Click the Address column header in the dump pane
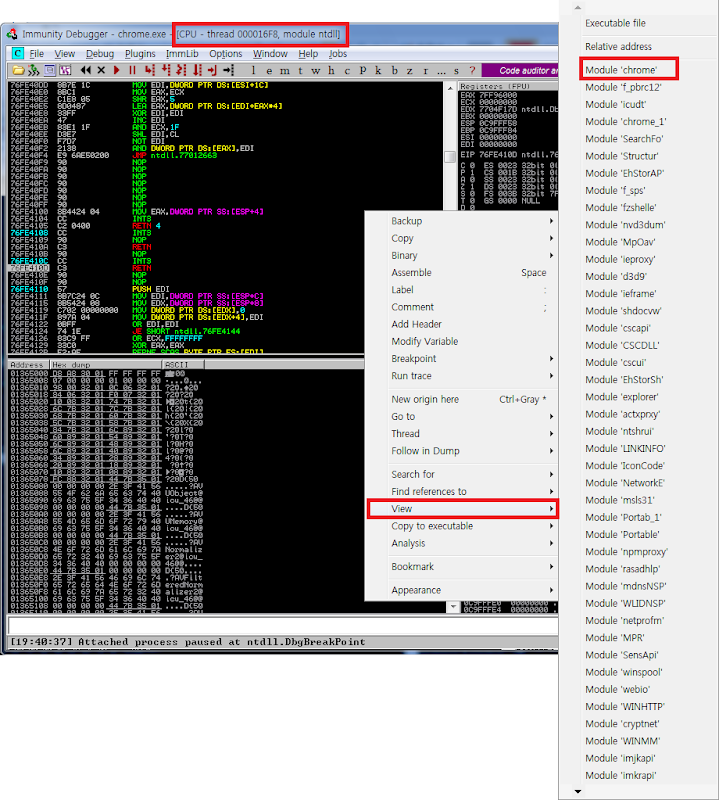Viewport: 719px width, 800px height. 29,365
